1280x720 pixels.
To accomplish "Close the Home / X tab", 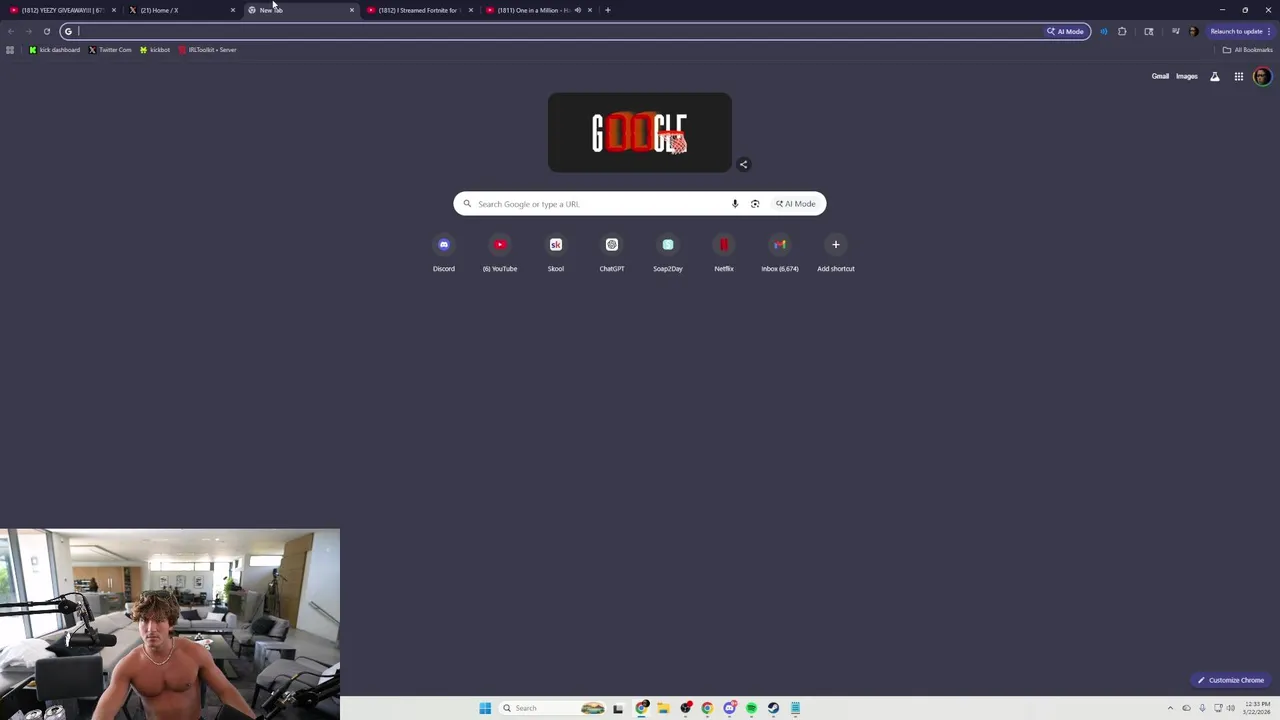I will tap(233, 10).
